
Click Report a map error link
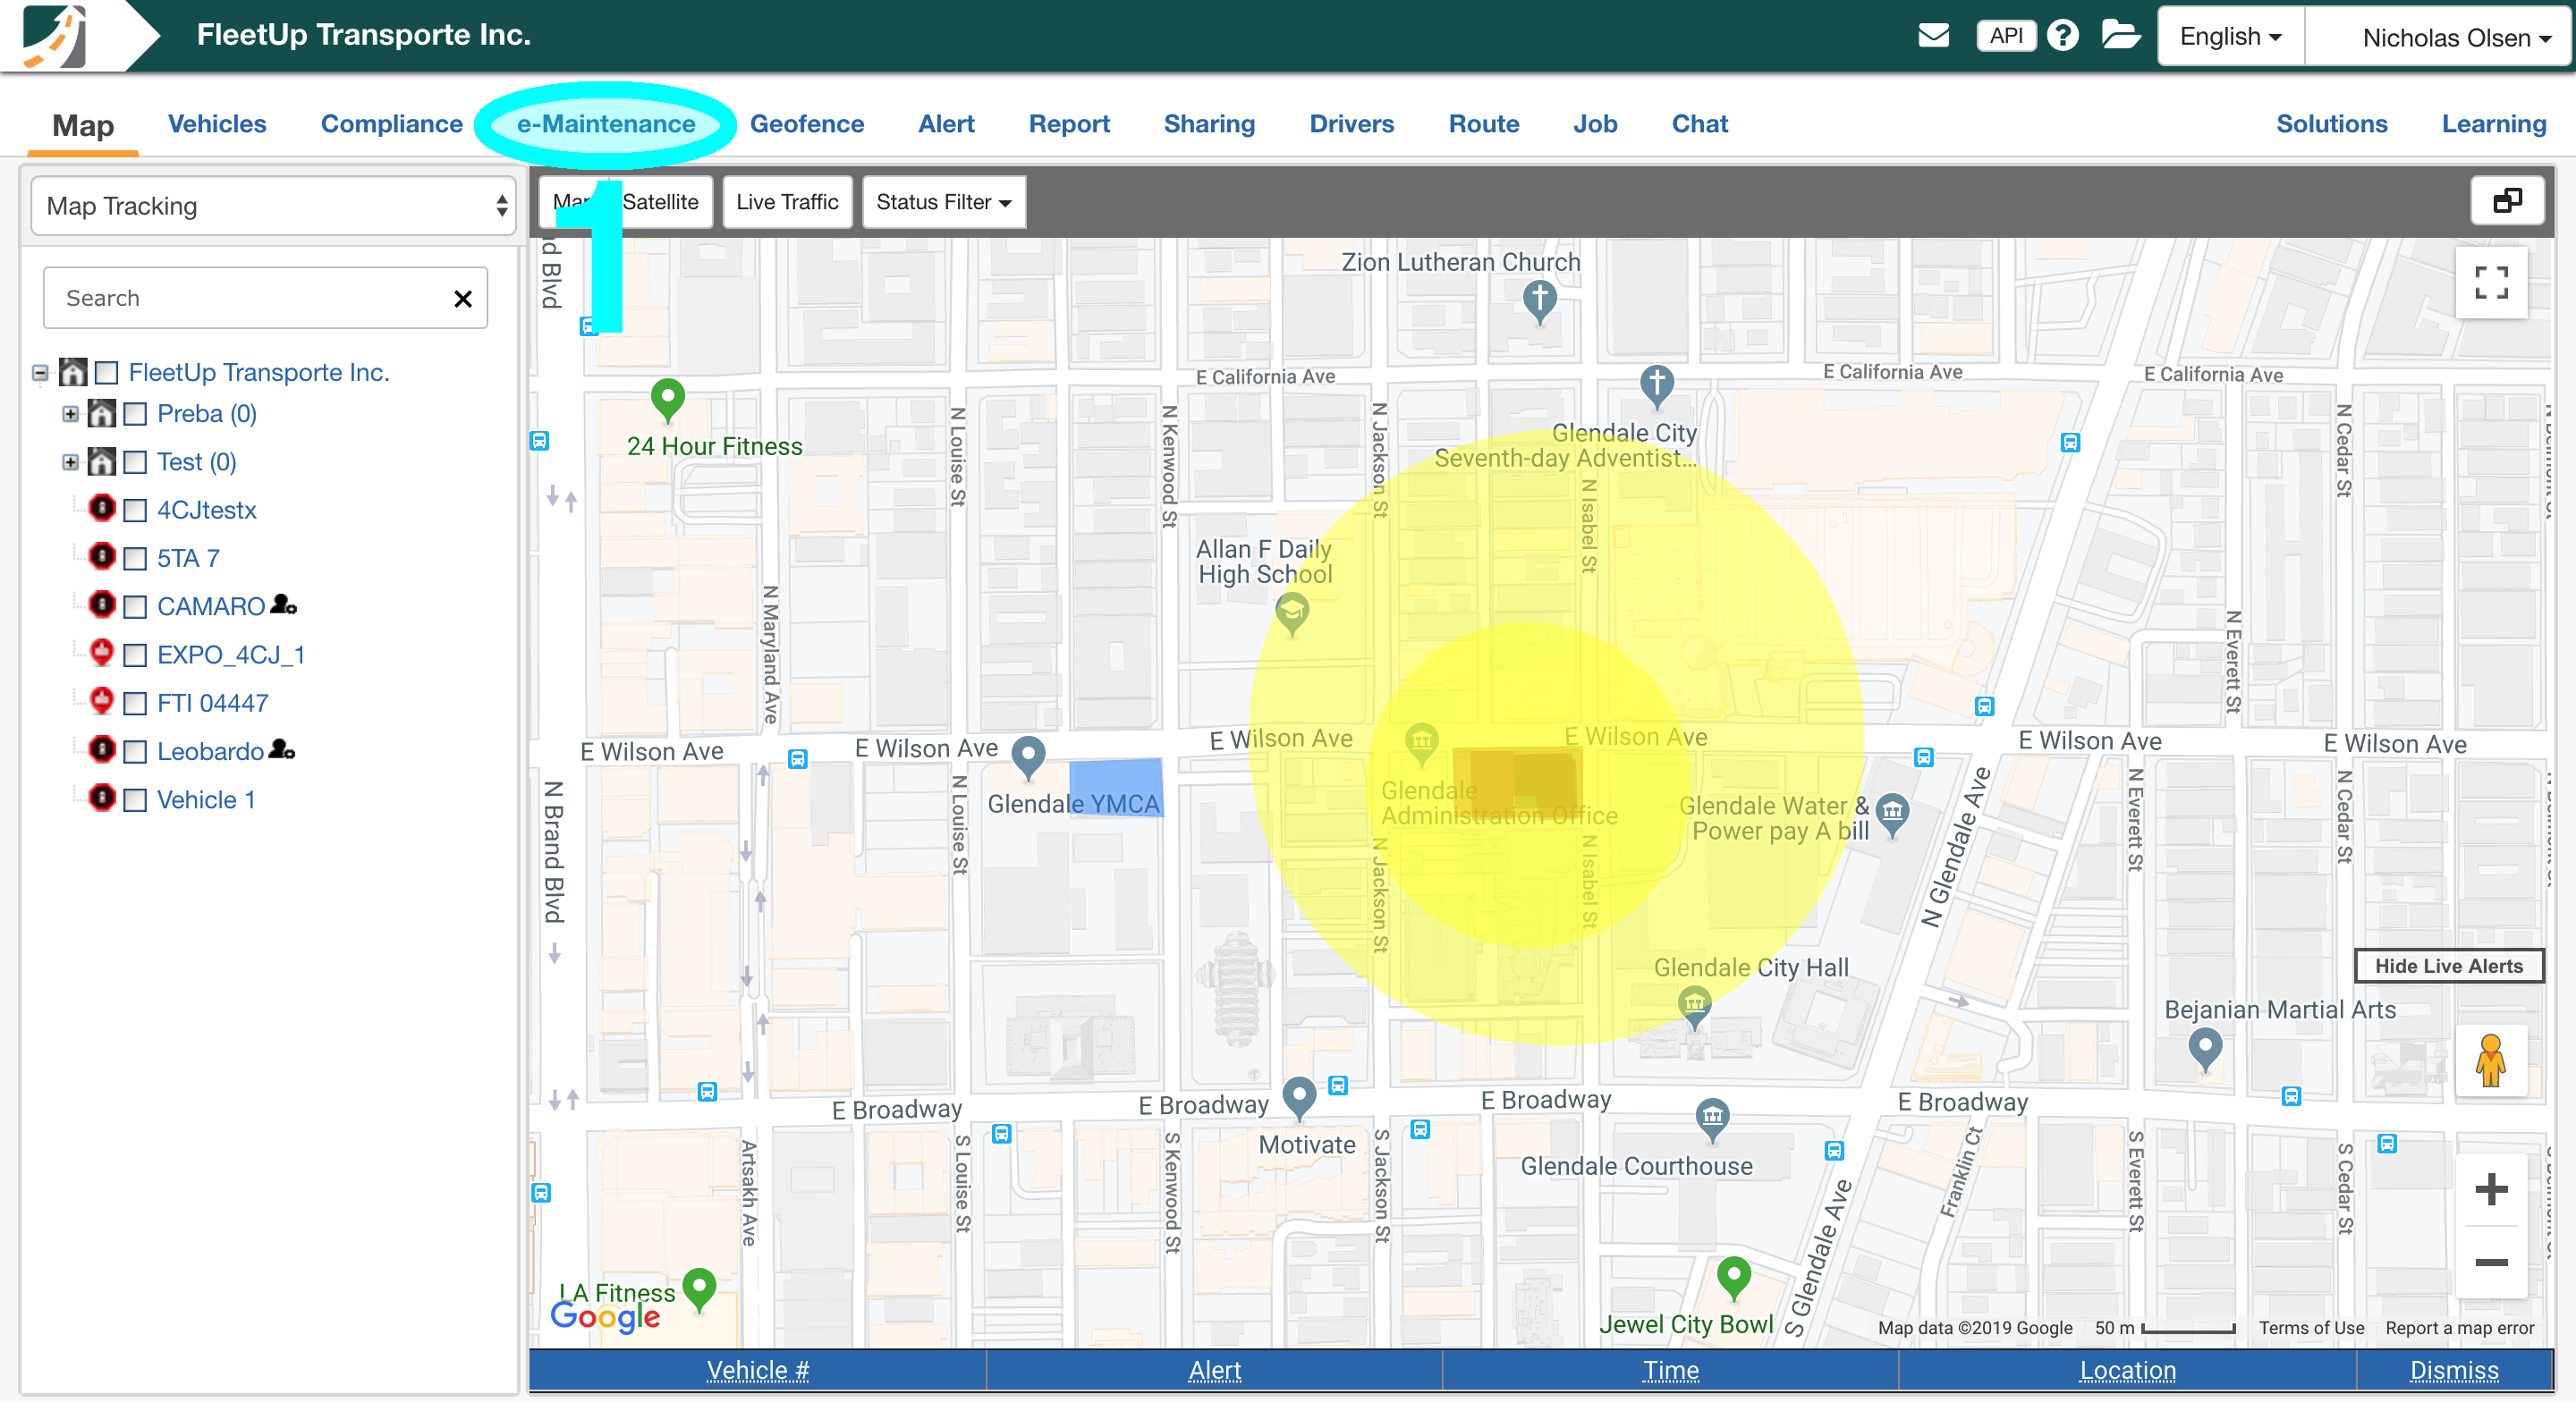point(2459,1328)
